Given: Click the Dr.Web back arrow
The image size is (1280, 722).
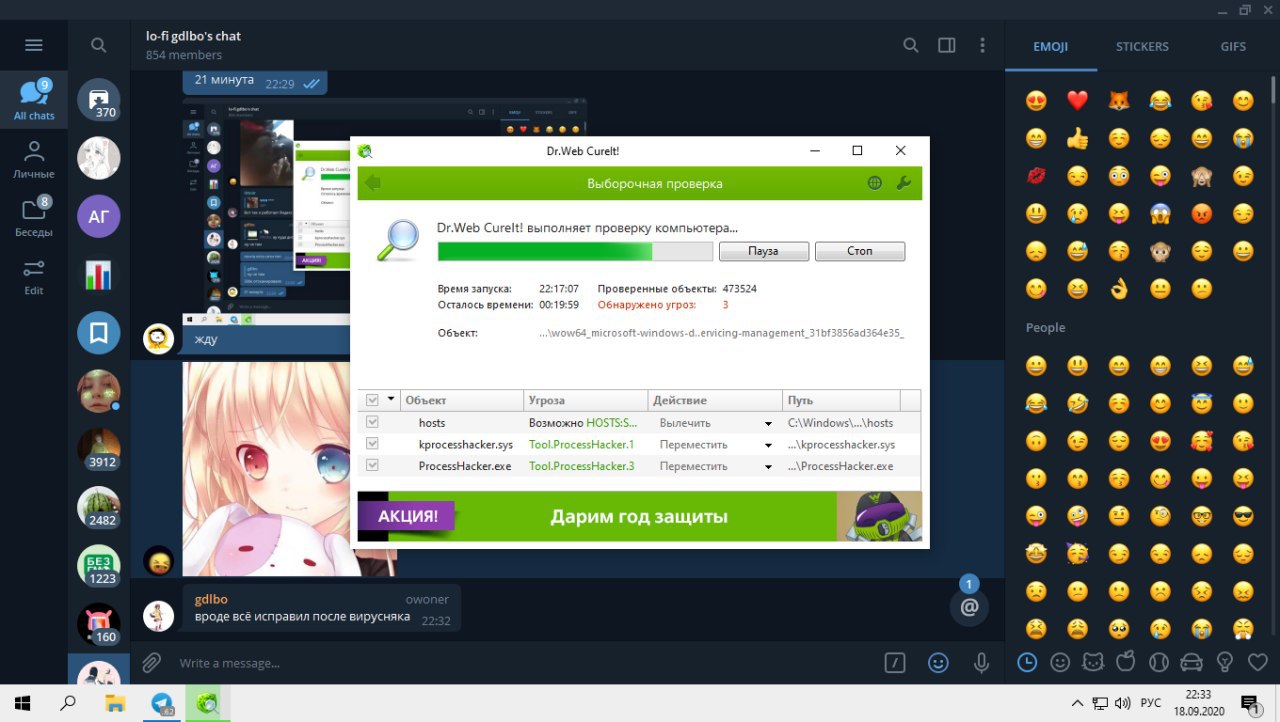Looking at the screenshot, I should coord(373,183).
